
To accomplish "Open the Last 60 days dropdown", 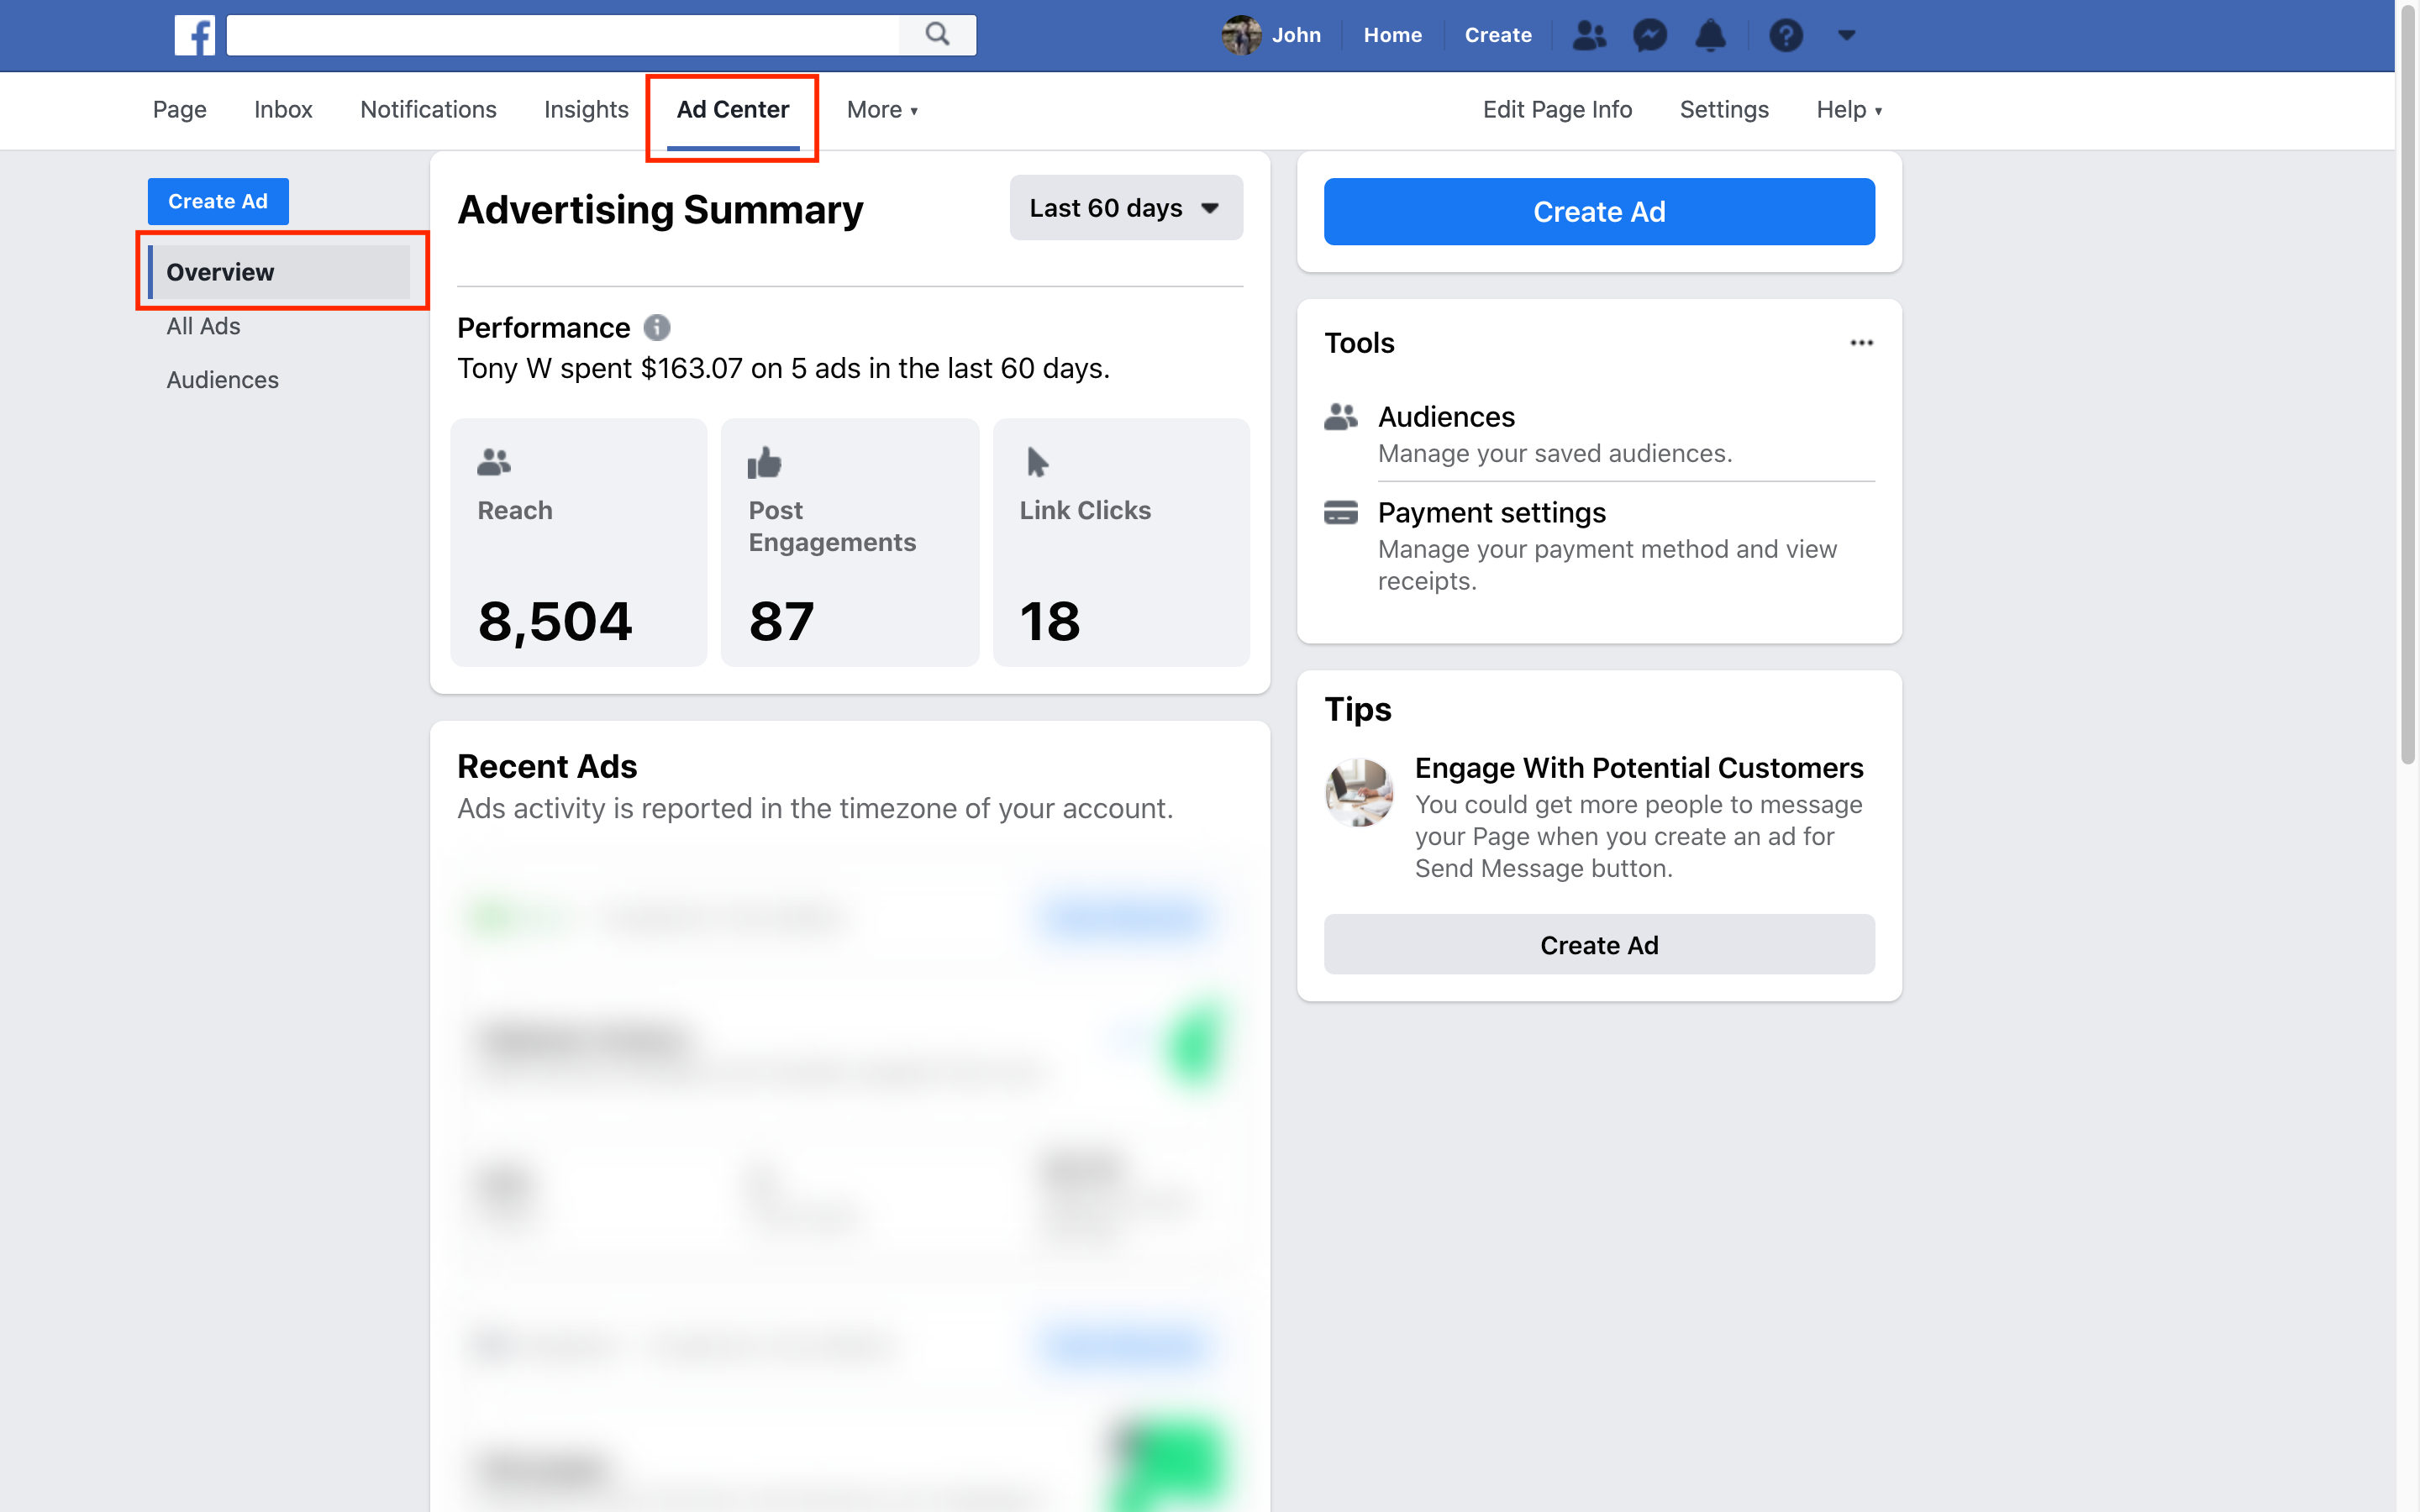I will coord(1126,208).
